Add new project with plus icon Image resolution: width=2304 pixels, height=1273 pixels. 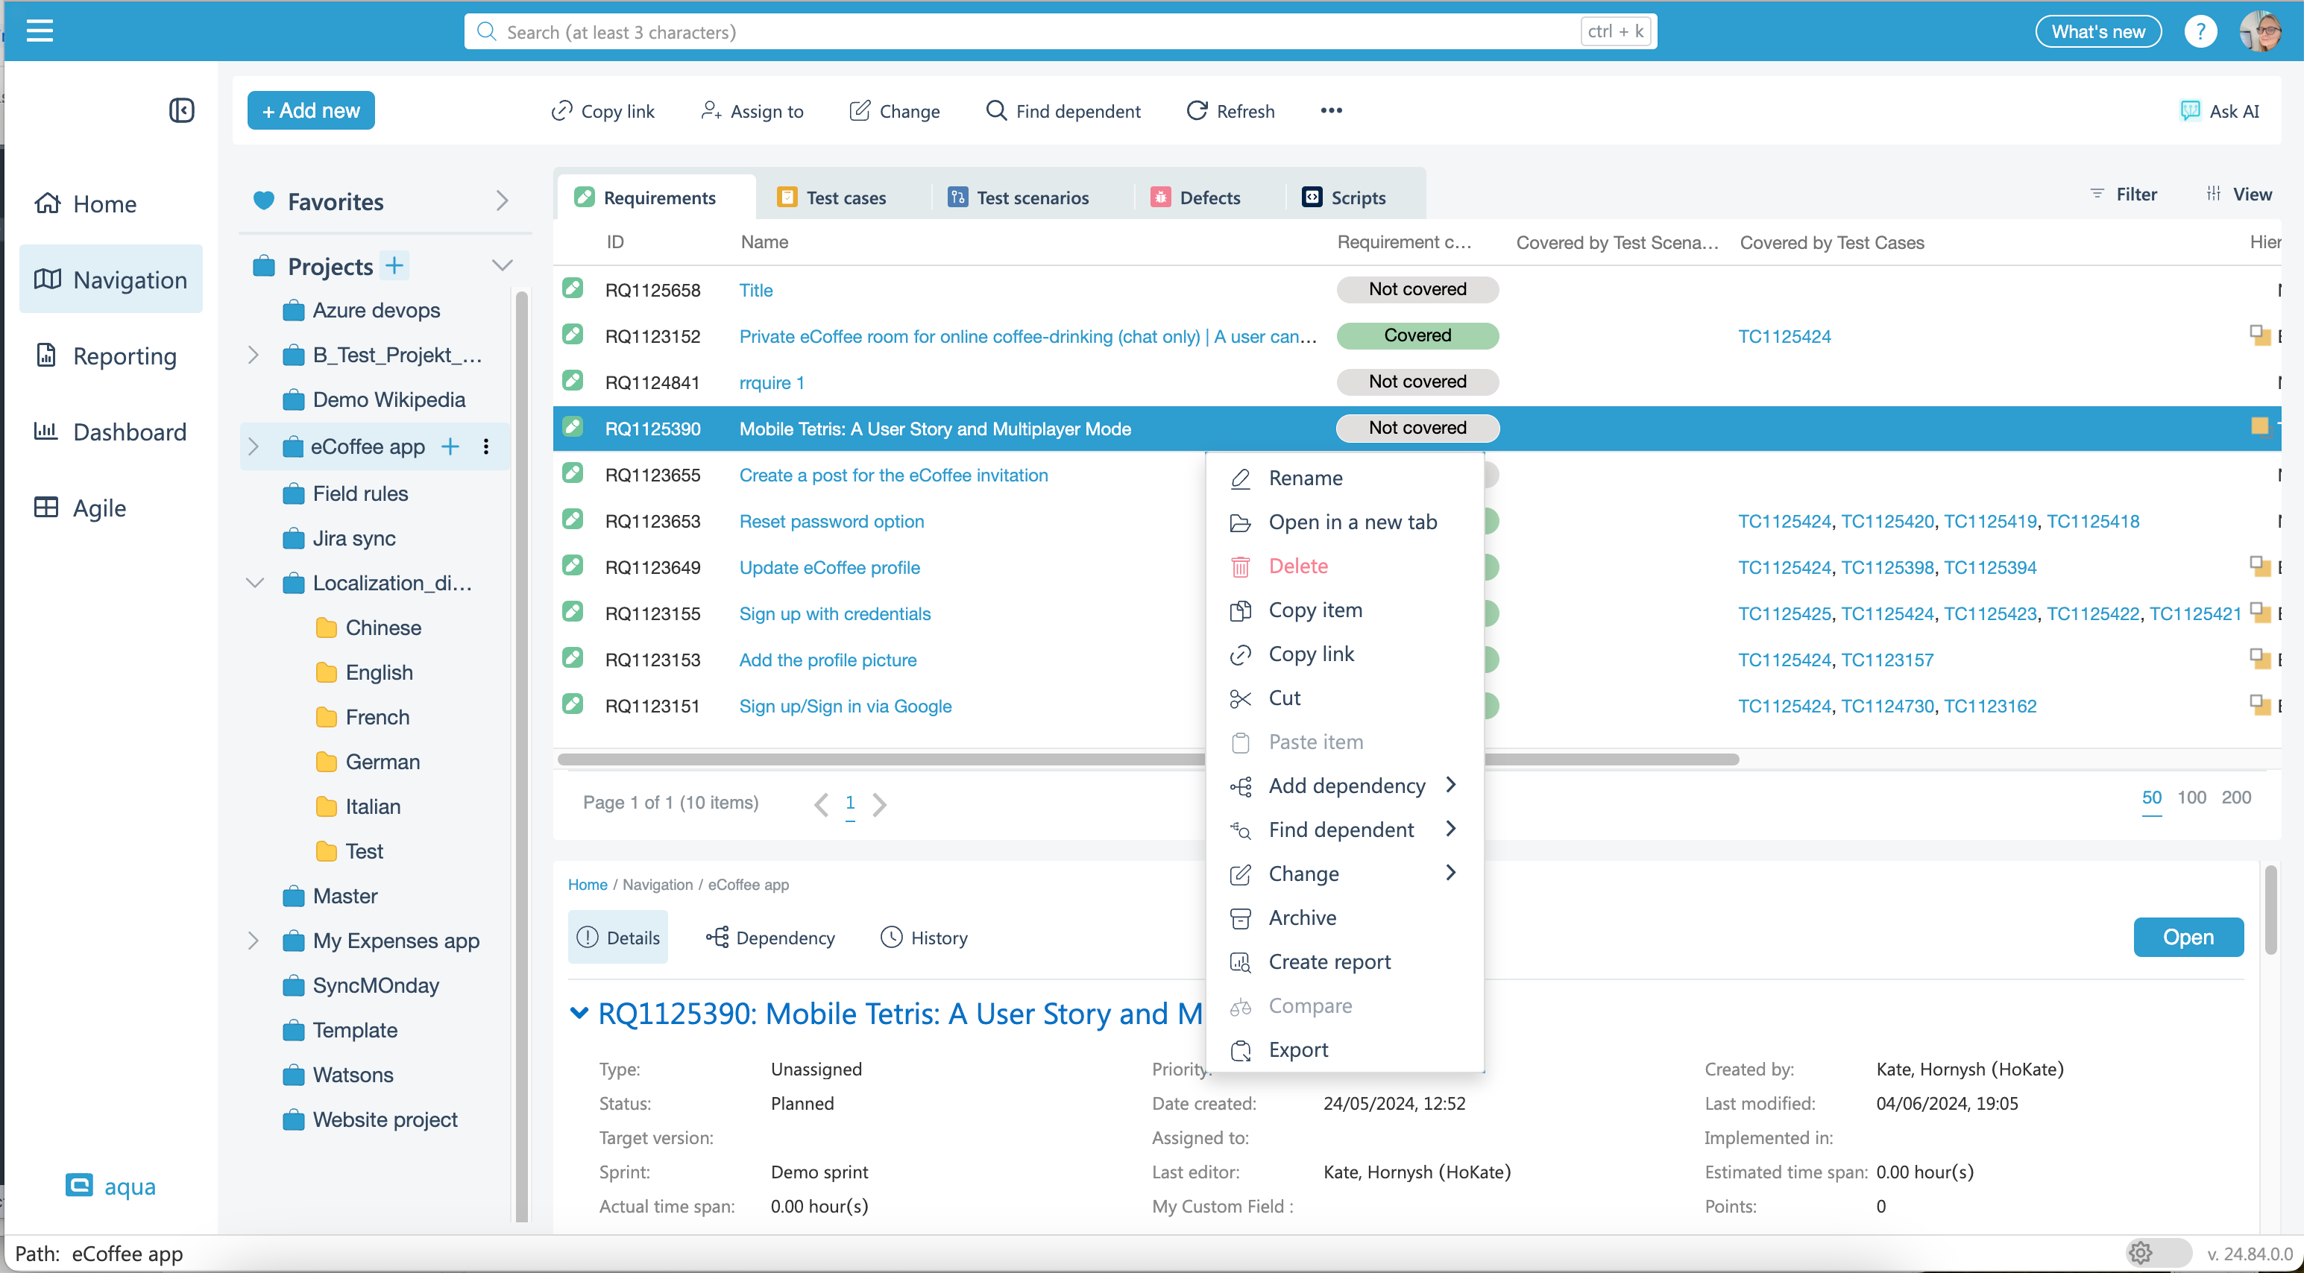395,266
